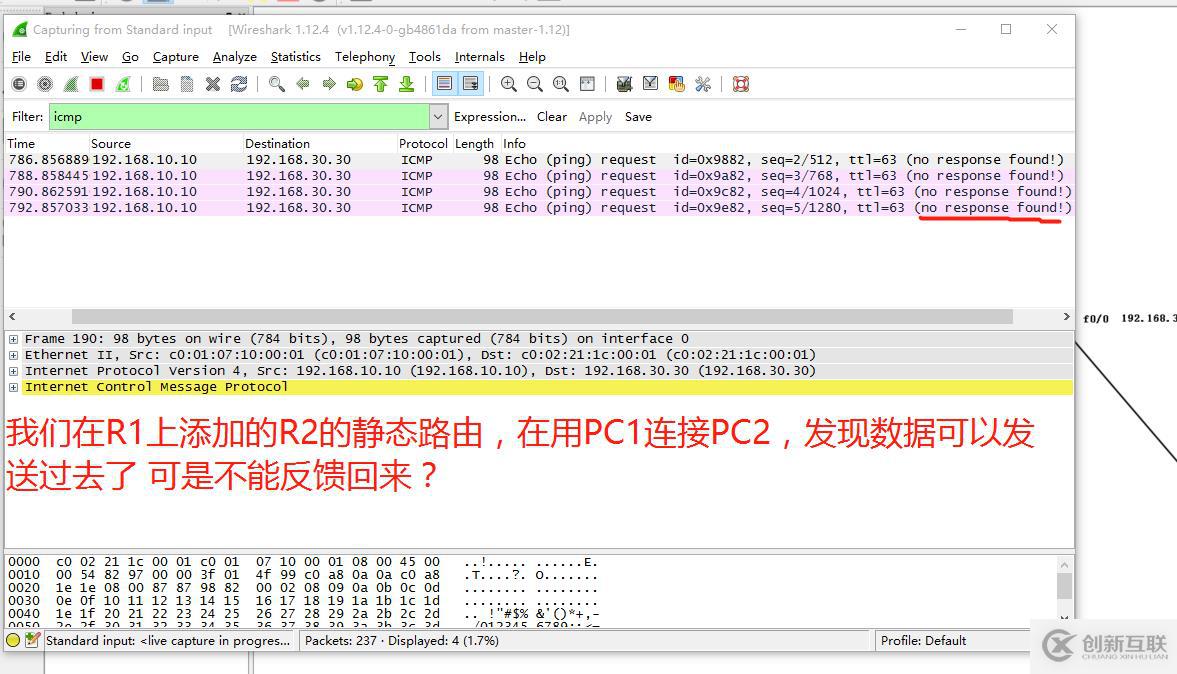Open the Telephony menu
The image size is (1177, 674).
tap(364, 57)
